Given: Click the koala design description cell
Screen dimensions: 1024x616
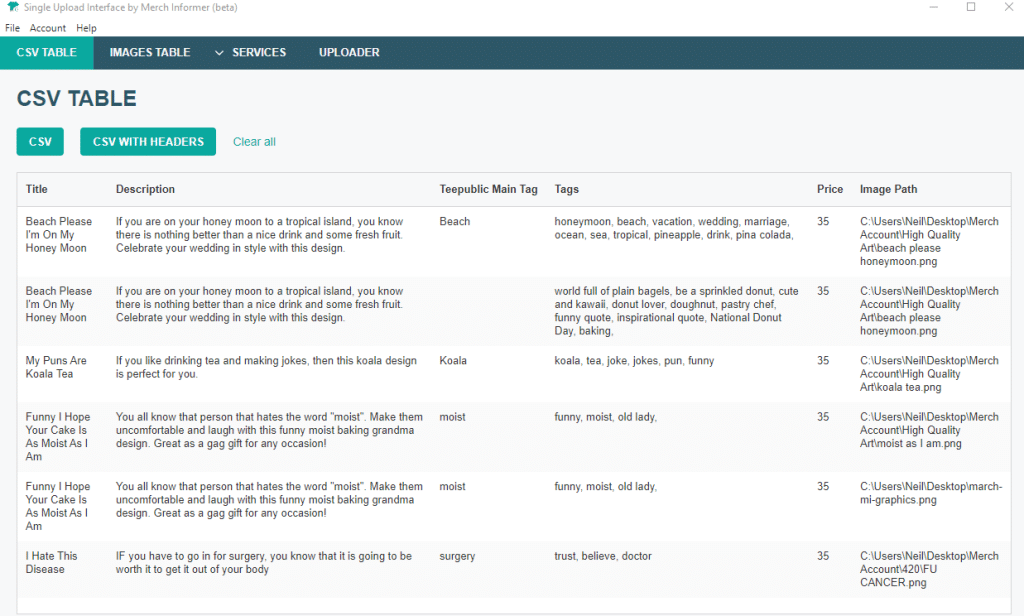Looking at the screenshot, I should [266, 367].
